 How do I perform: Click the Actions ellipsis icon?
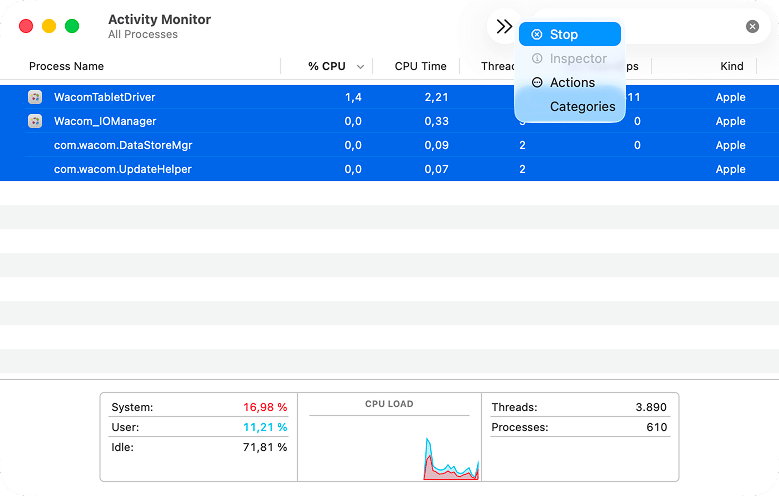[537, 83]
